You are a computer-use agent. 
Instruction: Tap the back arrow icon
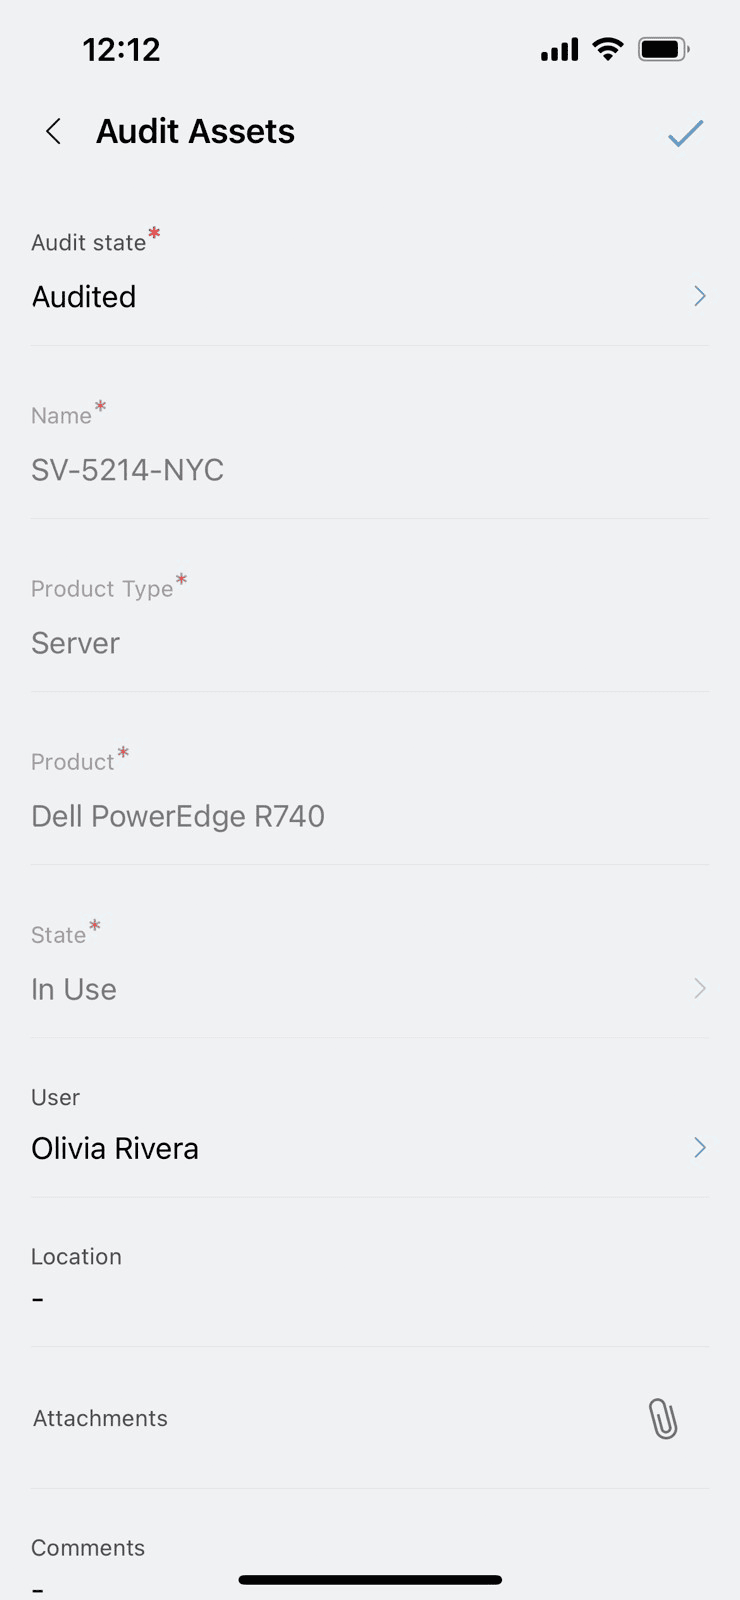tap(54, 131)
